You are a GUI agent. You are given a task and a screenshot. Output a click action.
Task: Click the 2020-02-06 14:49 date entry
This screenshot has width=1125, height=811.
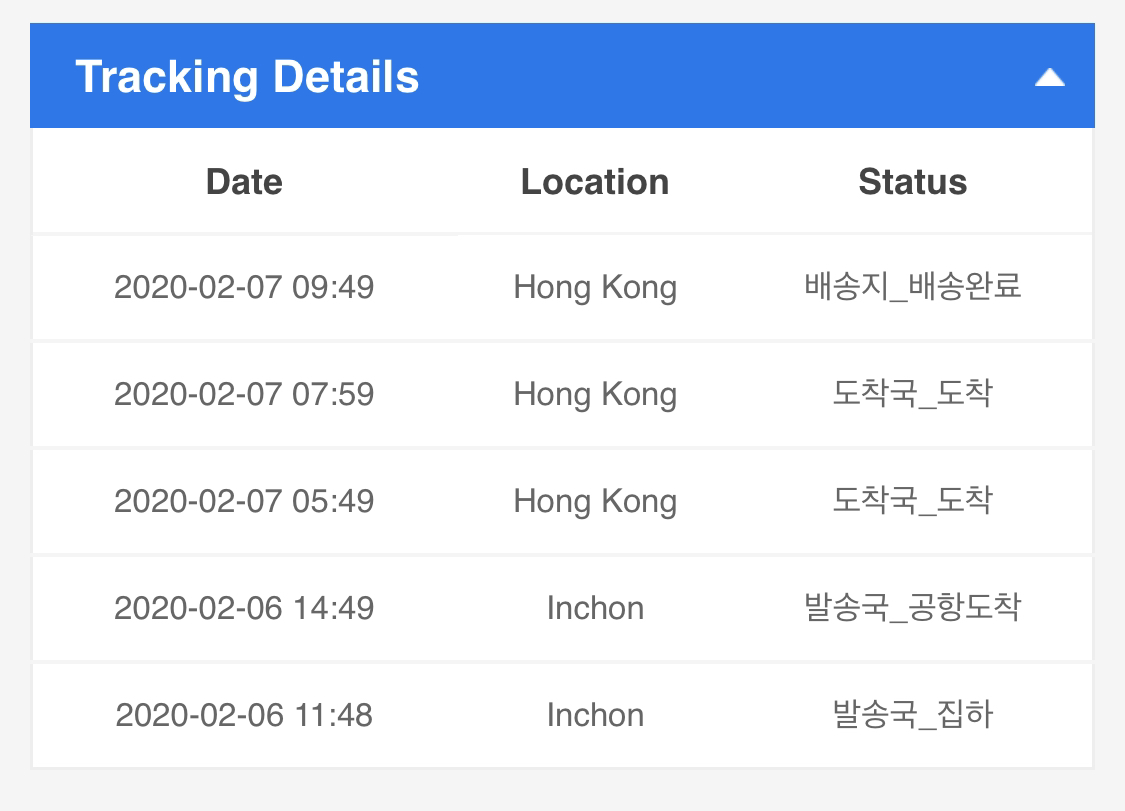tap(244, 608)
